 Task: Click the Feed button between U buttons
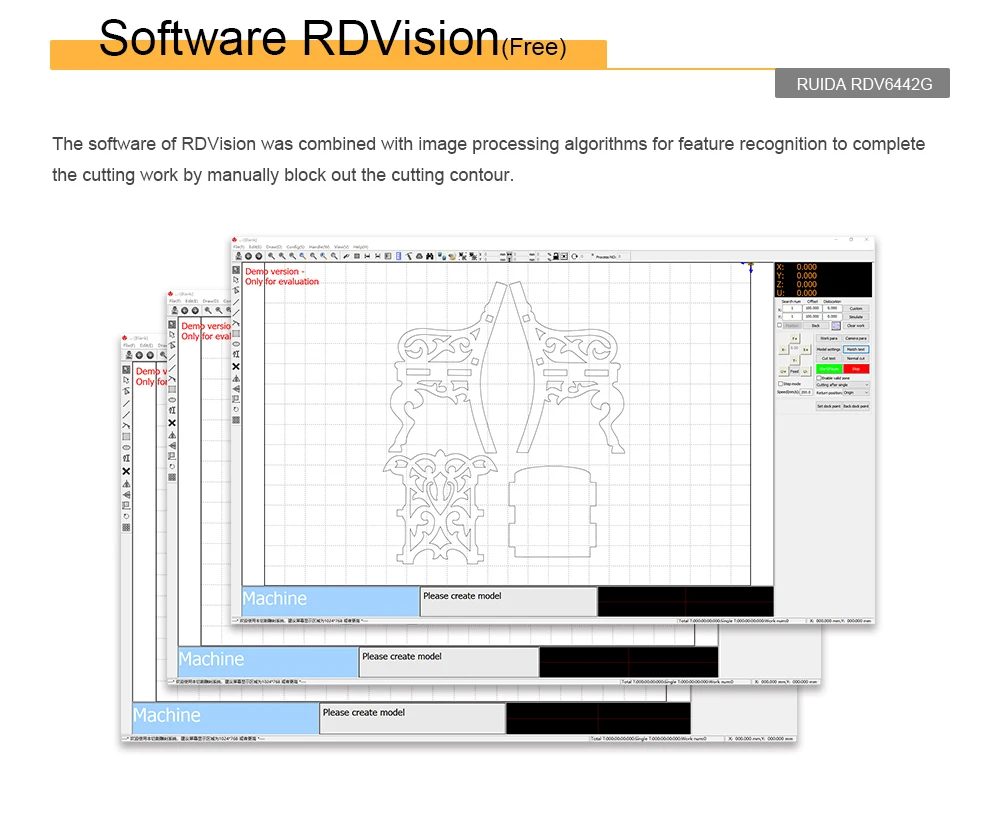point(795,371)
